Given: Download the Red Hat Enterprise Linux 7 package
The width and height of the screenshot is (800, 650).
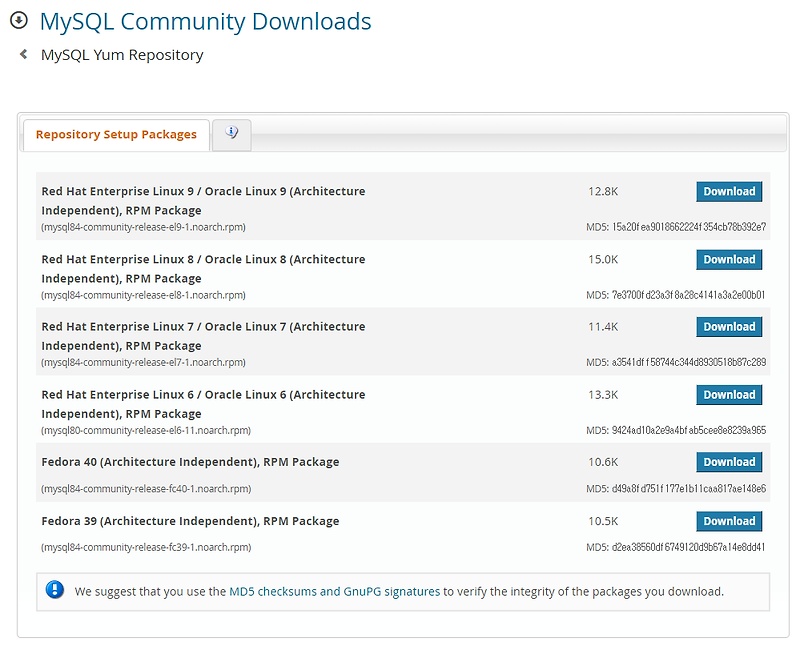Looking at the screenshot, I should [x=729, y=326].
